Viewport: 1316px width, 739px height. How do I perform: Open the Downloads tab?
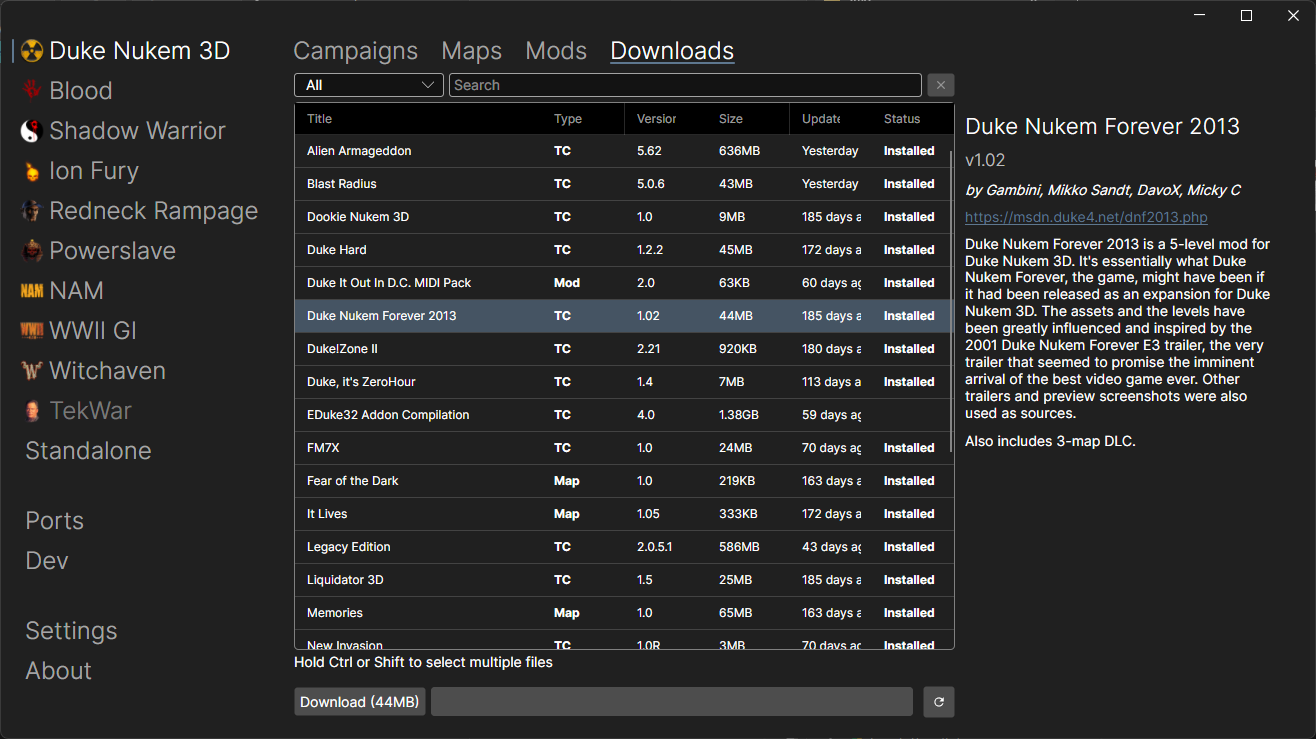[672, 51]
